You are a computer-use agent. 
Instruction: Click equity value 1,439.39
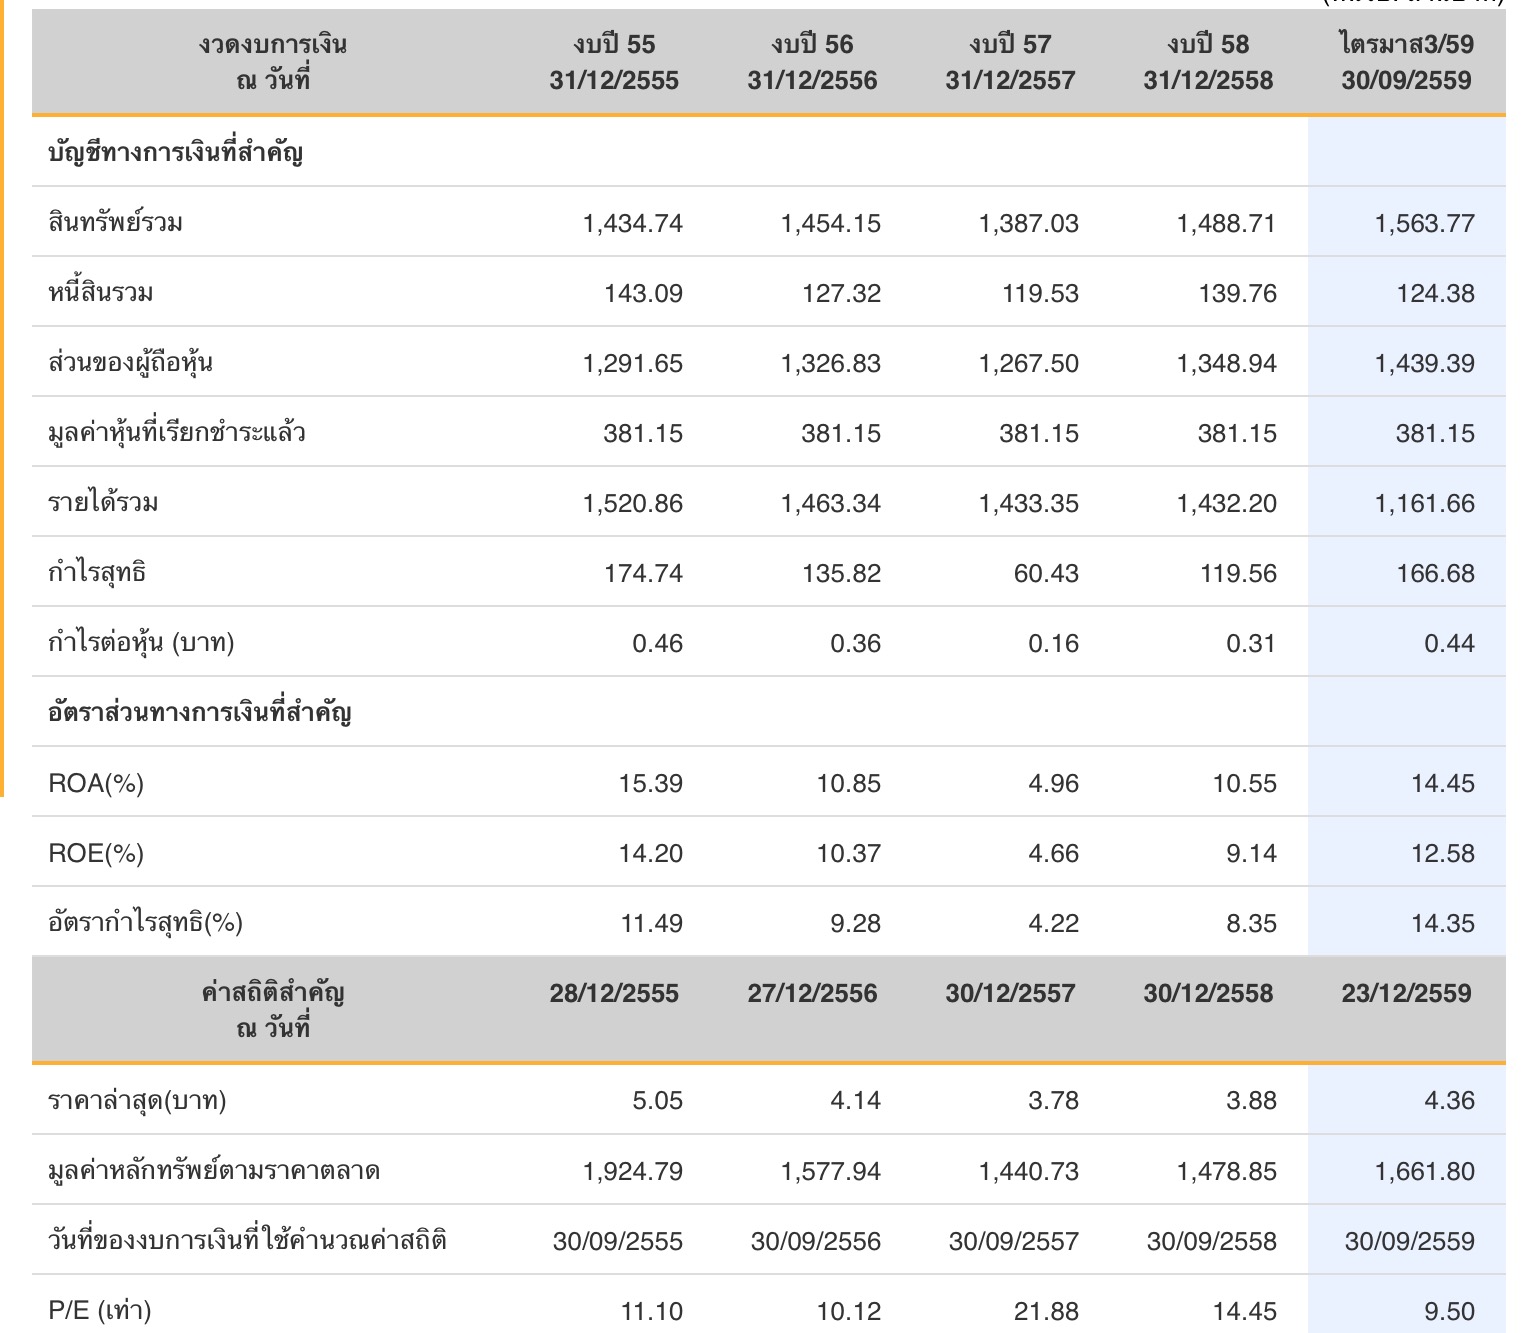1425,363
